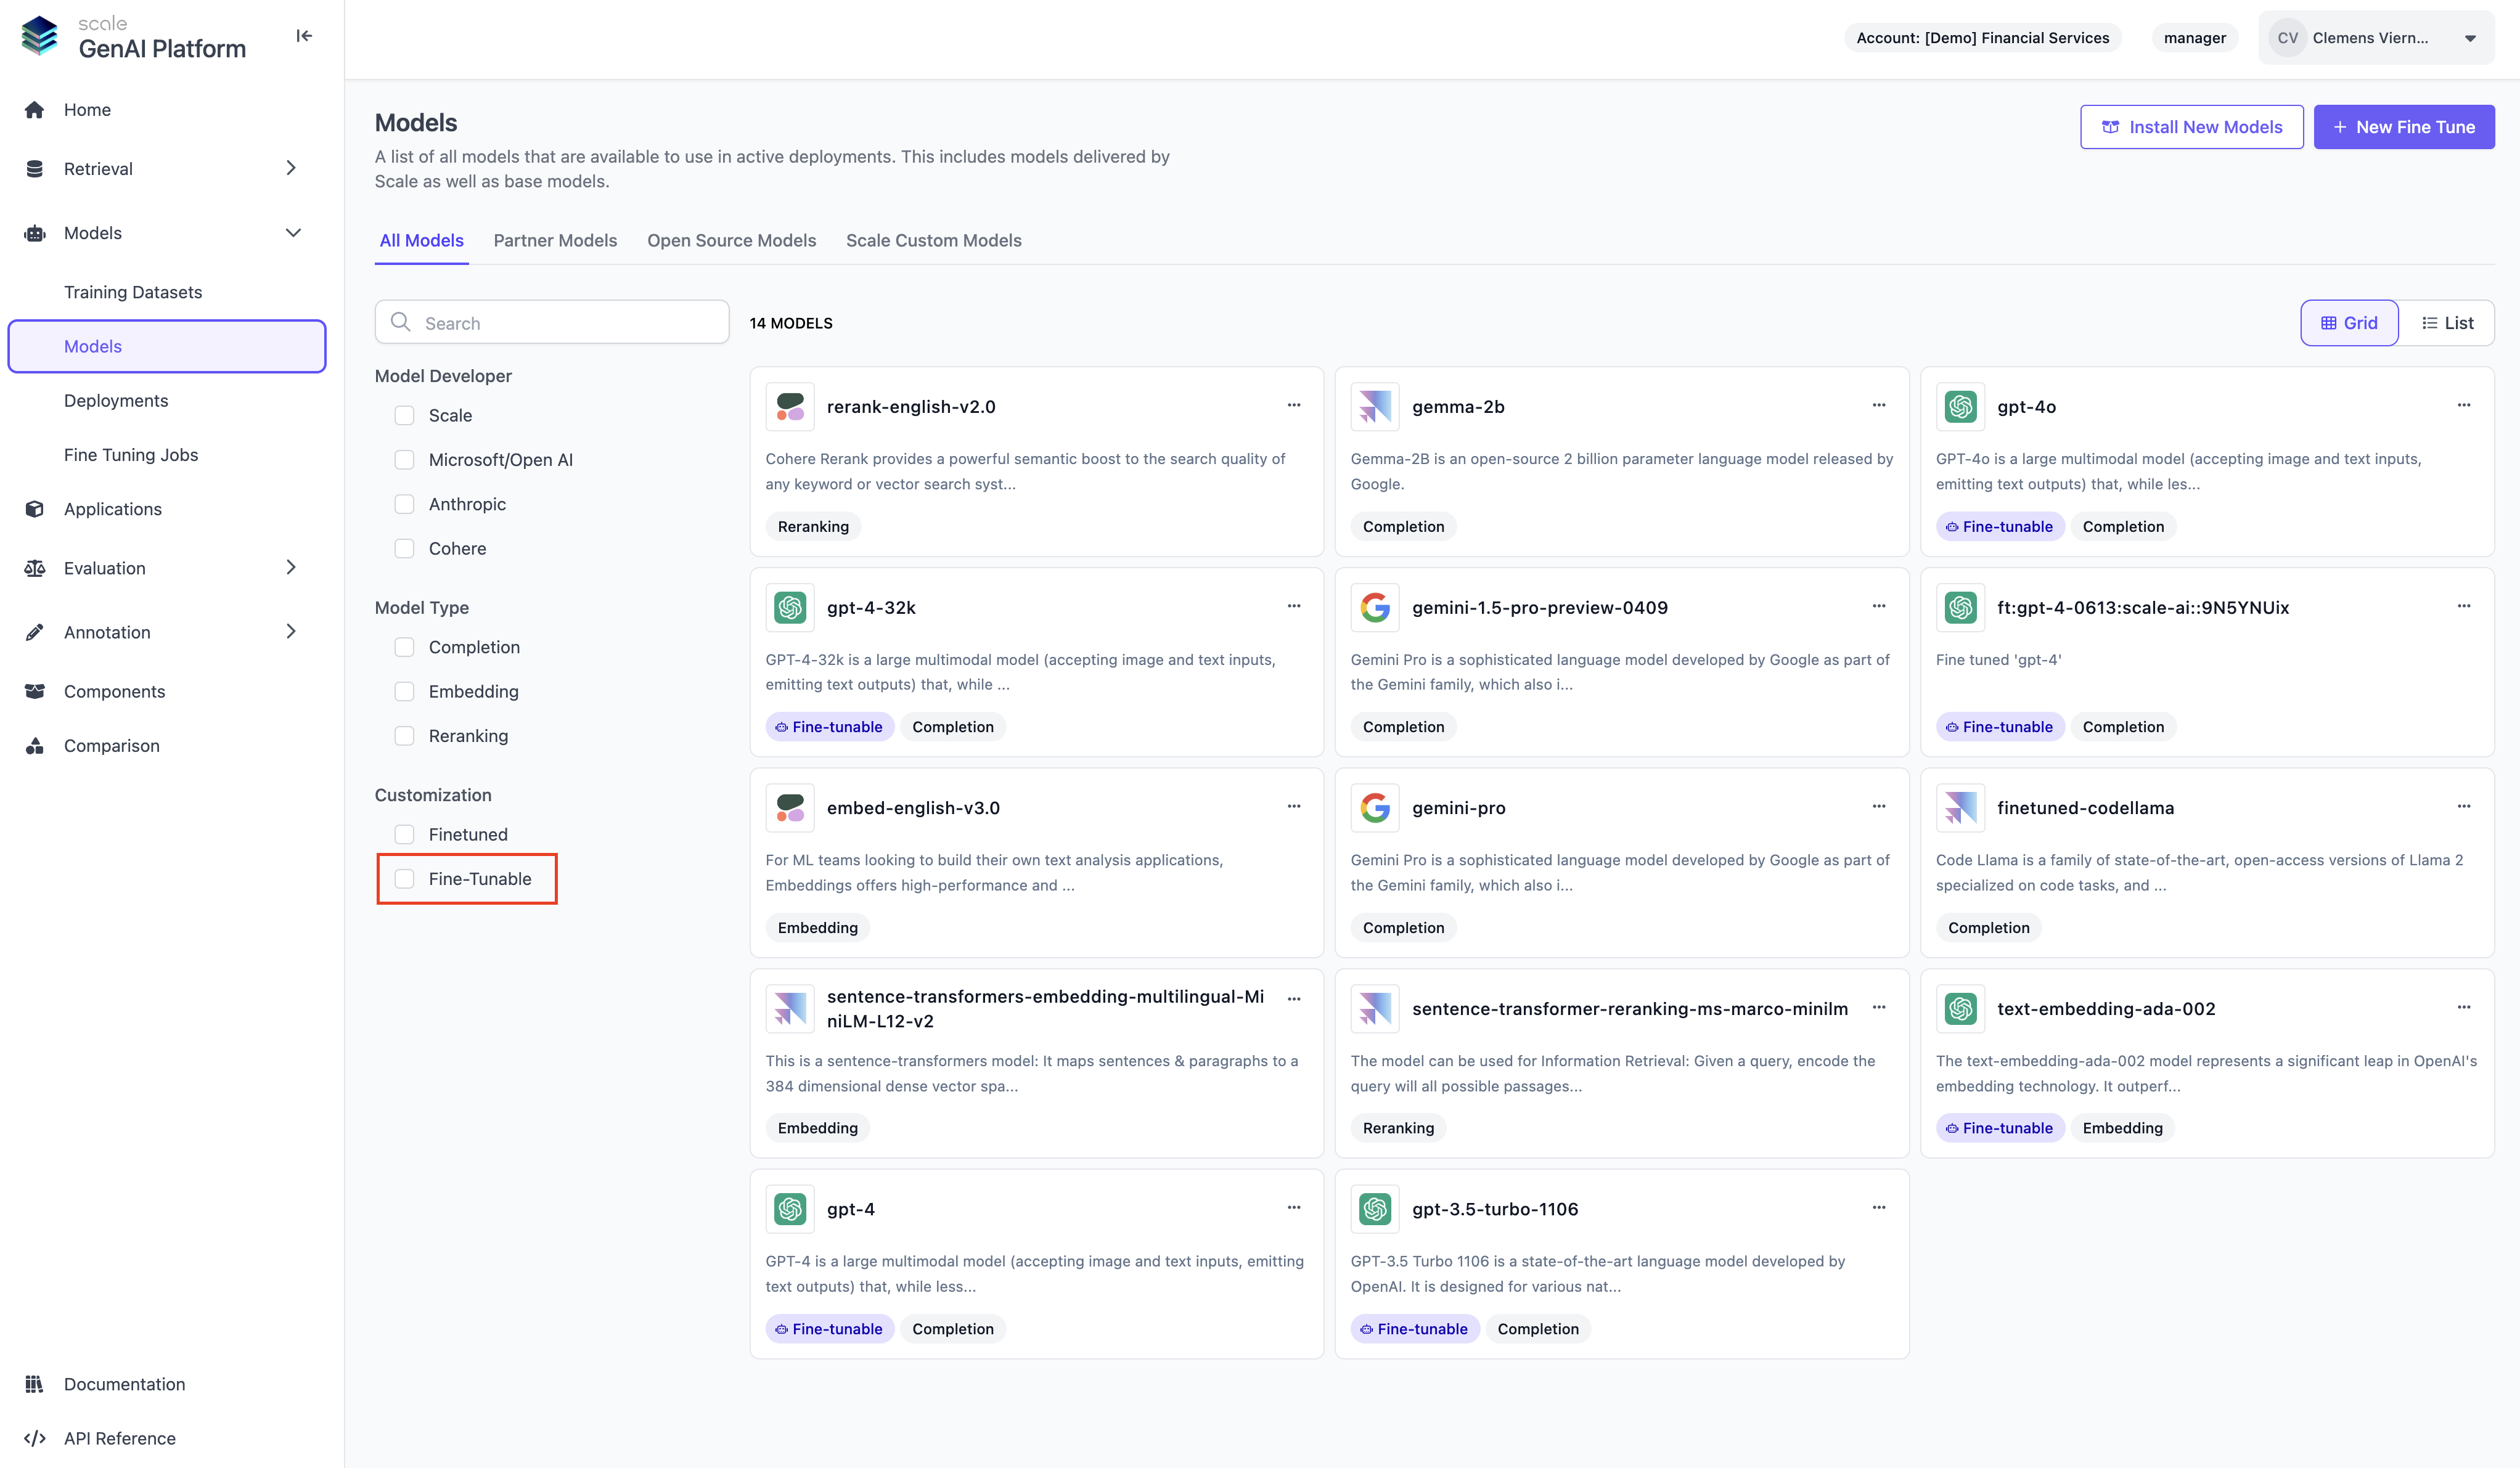This screenshot has width=2520, height=1468.
Task: Click the search magnifier icon
Action: click(x=401, y=322)
